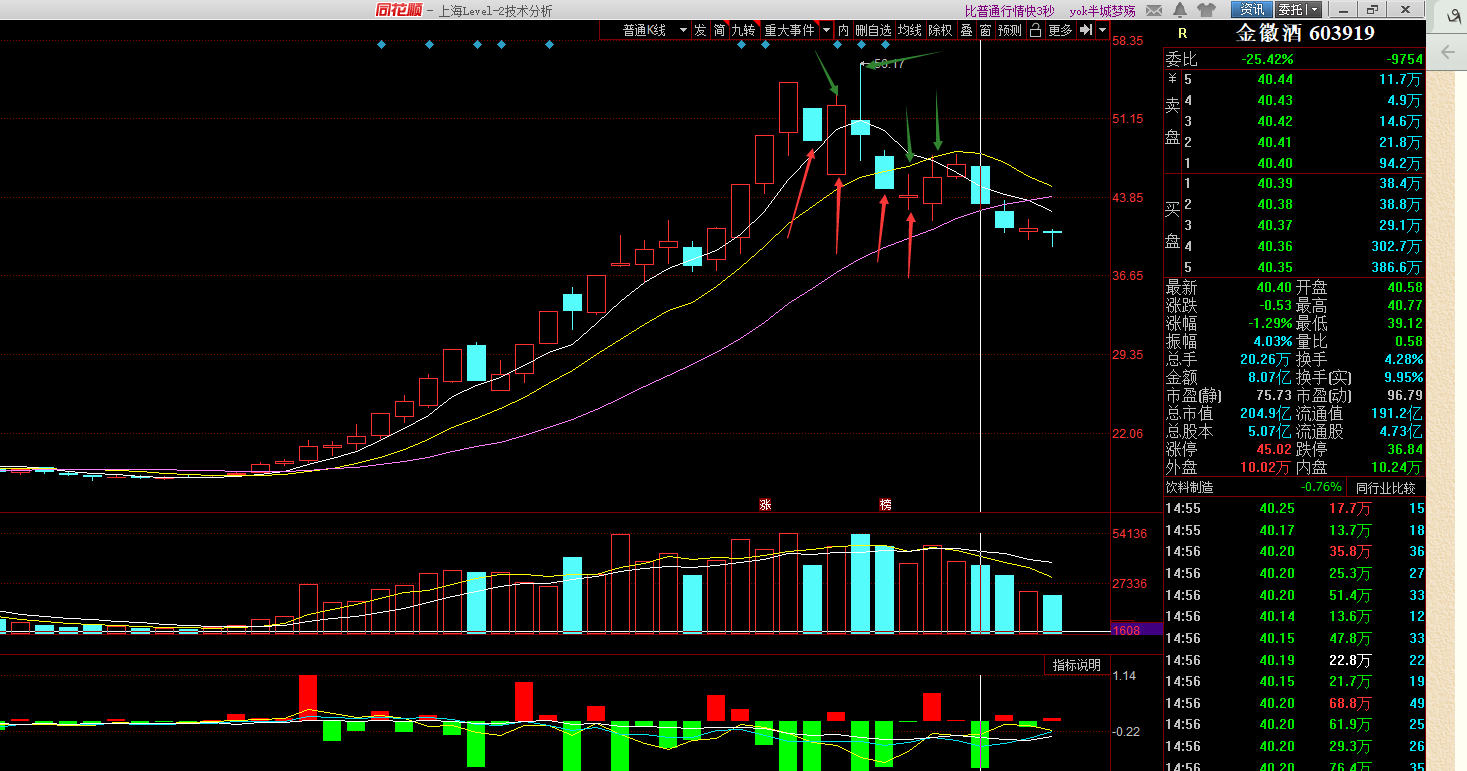Click the yok半城梦殇 username
The height and width of the screenshot is (771, 1467).
coord(1103,10)
